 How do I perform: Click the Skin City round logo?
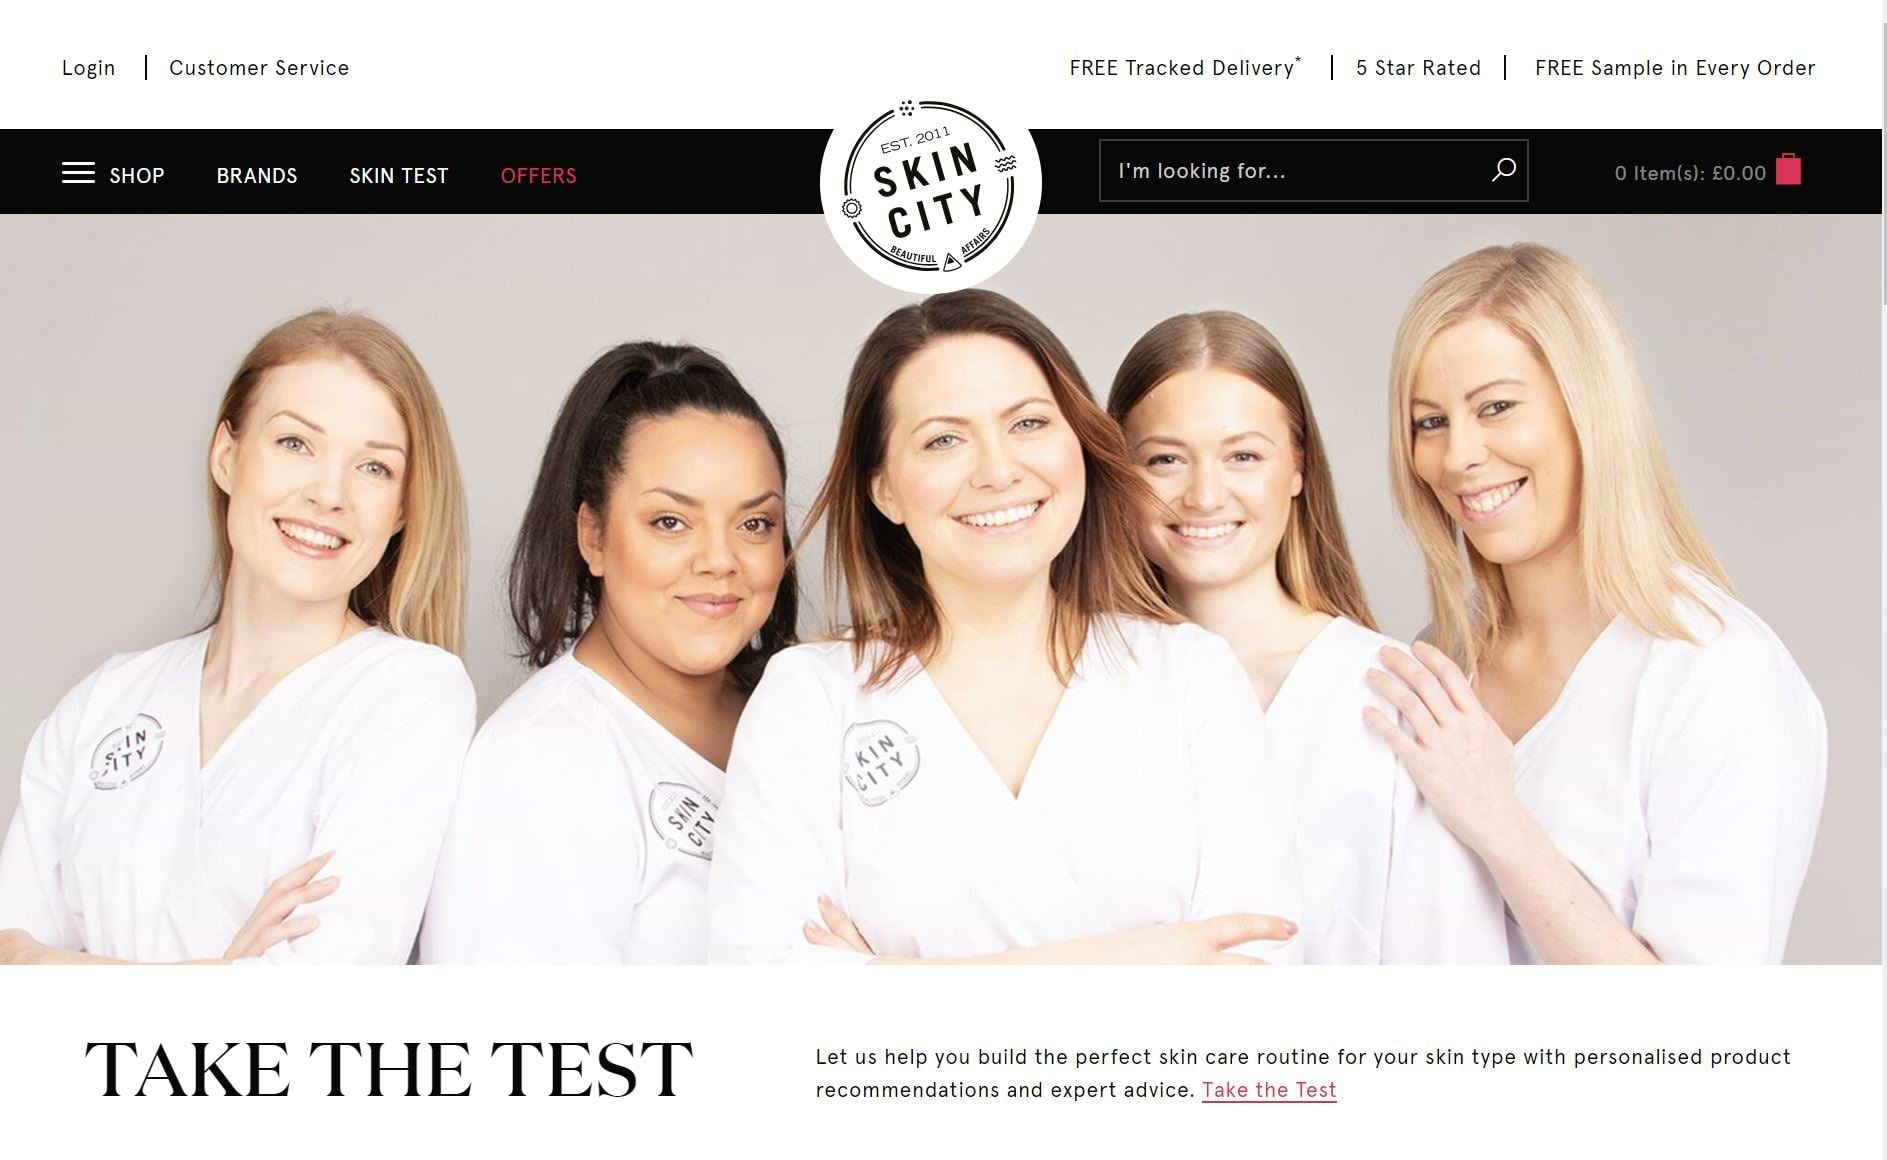pyautogui.click(x=930, y=185)
